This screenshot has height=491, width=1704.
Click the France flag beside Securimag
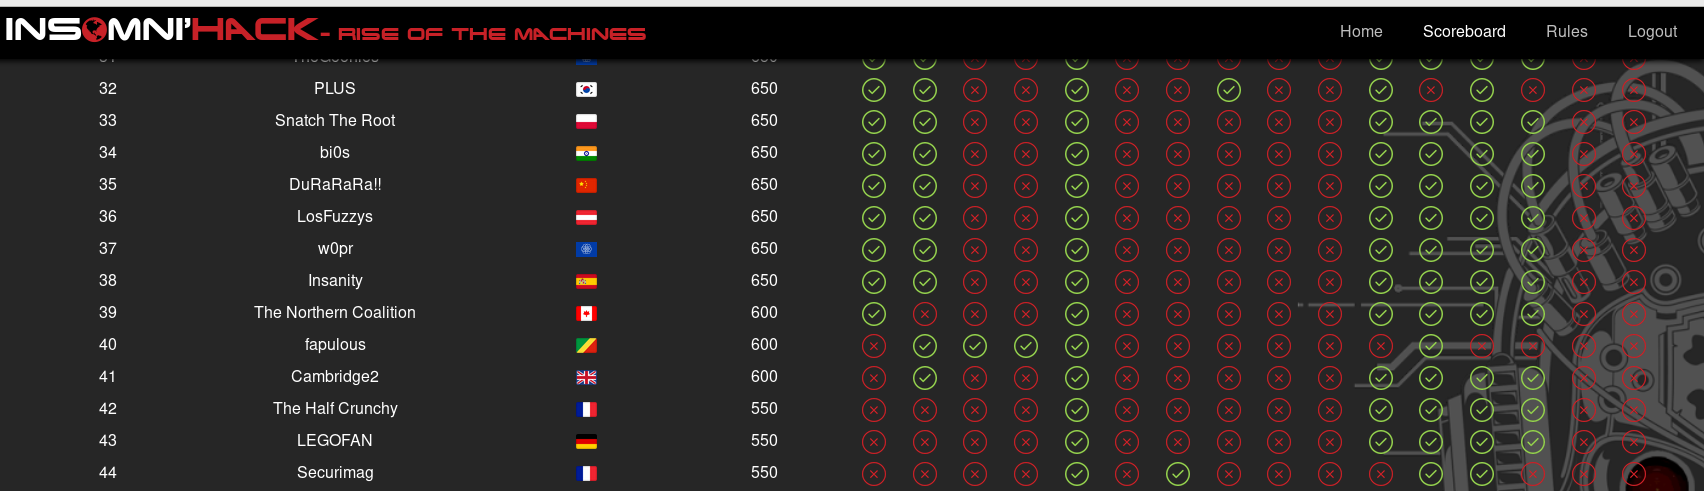[x=586, y=474]
